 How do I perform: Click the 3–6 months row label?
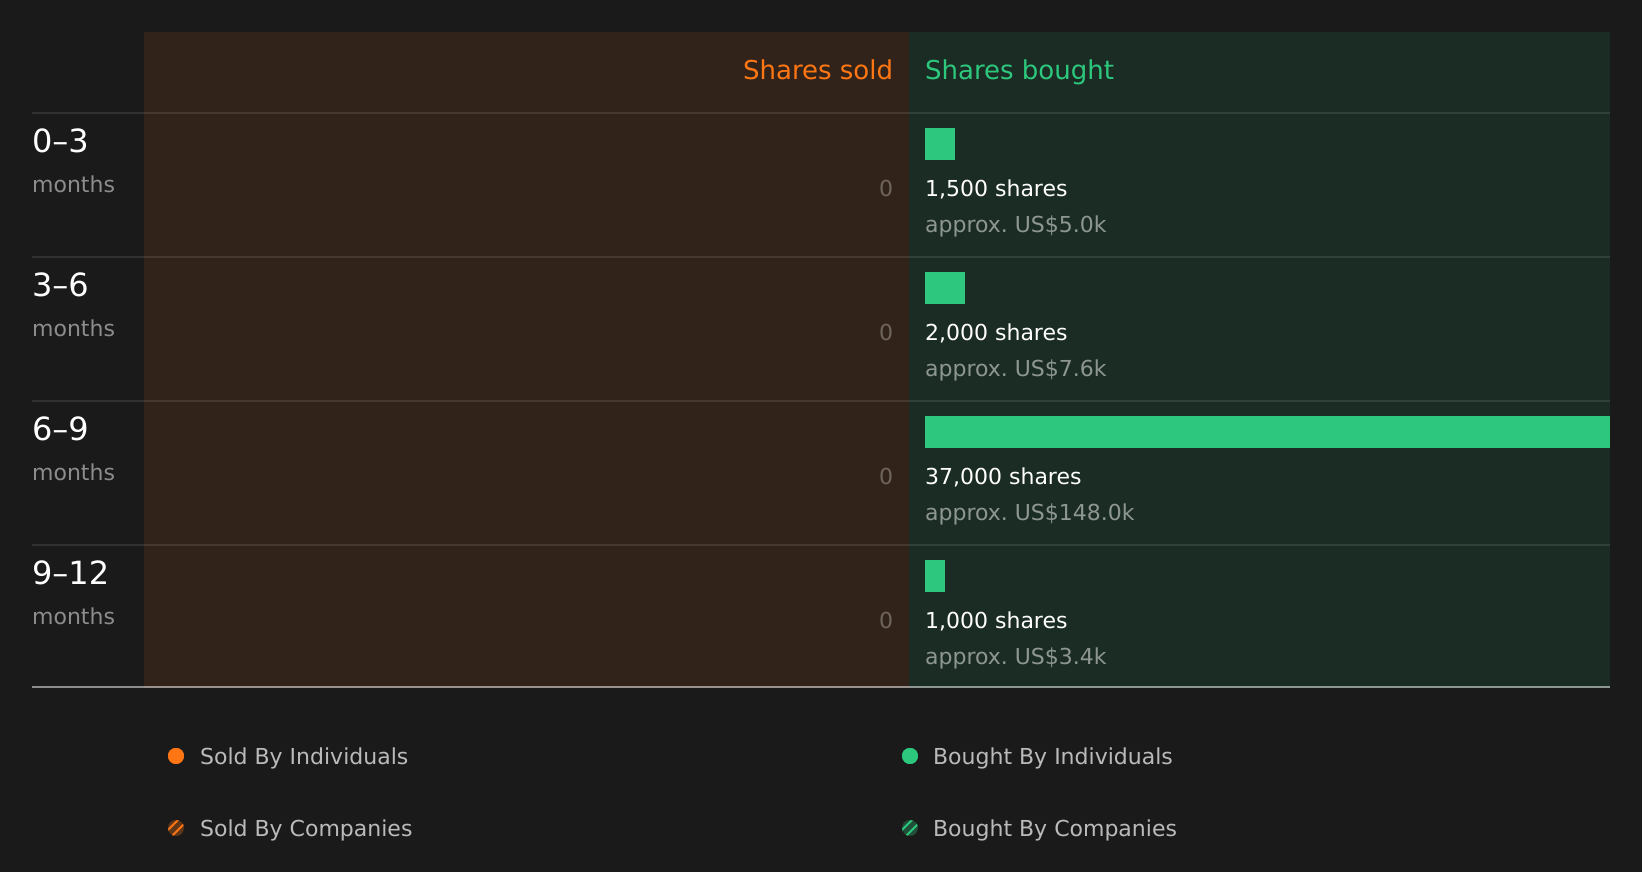point(73,305)
